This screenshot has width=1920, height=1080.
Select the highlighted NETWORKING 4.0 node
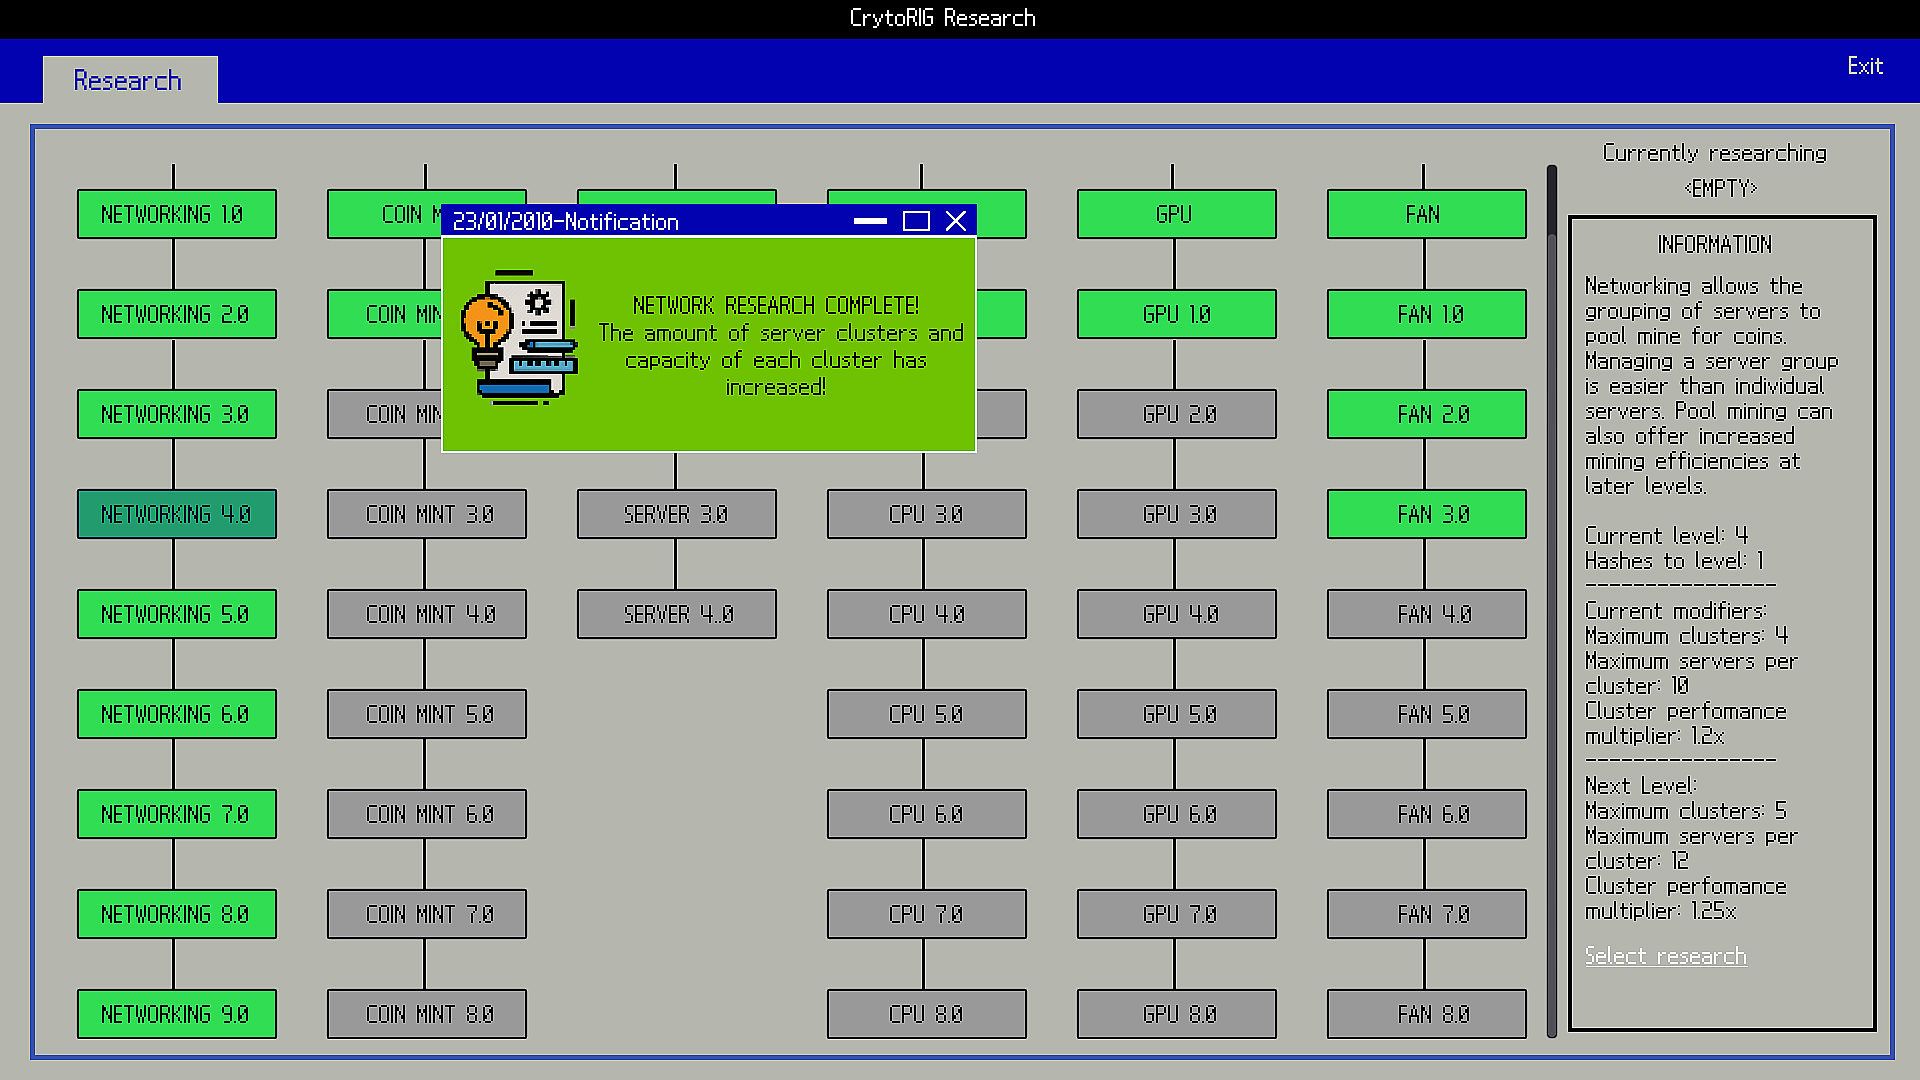pos(176,514)
